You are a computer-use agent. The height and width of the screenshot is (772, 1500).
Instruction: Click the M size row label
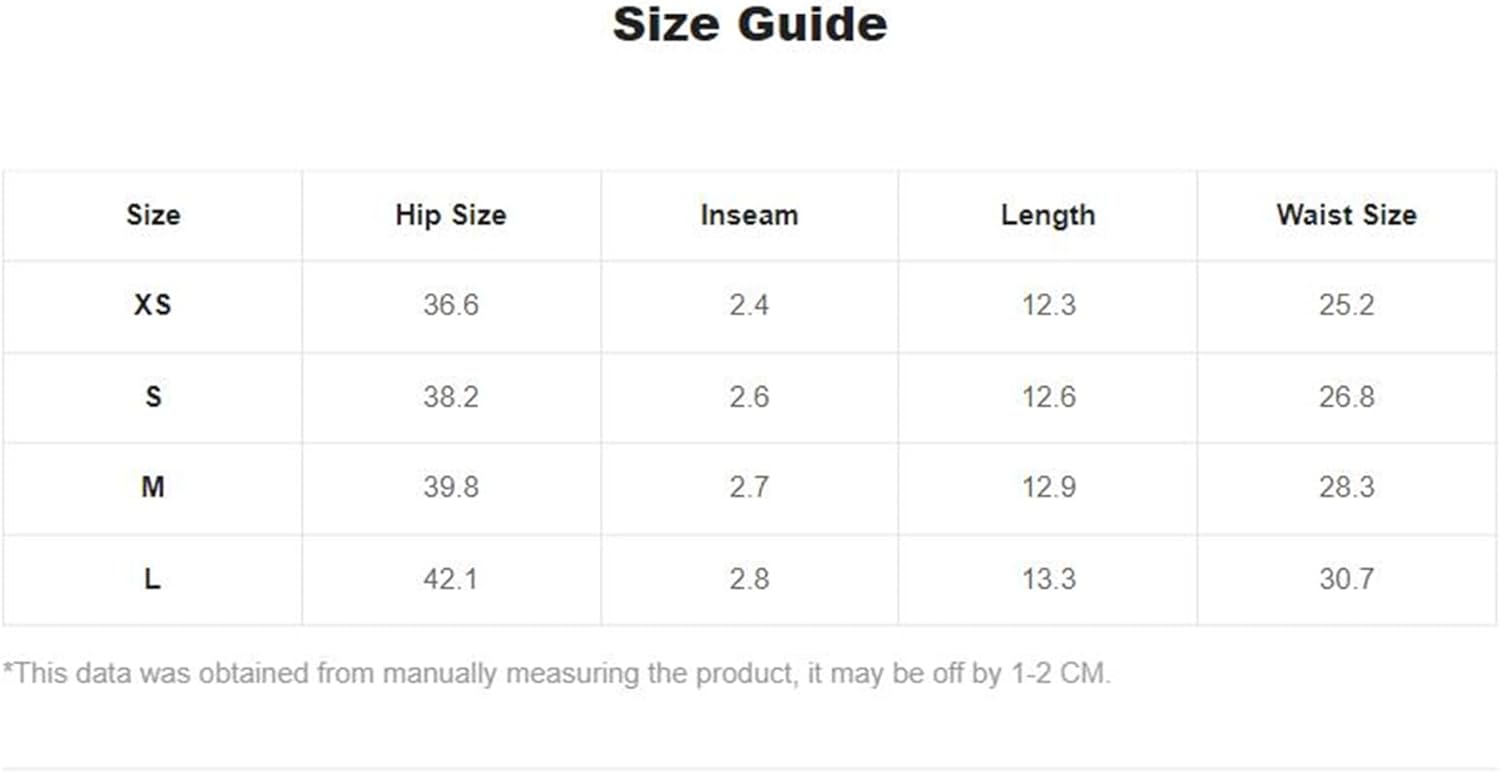153,487
